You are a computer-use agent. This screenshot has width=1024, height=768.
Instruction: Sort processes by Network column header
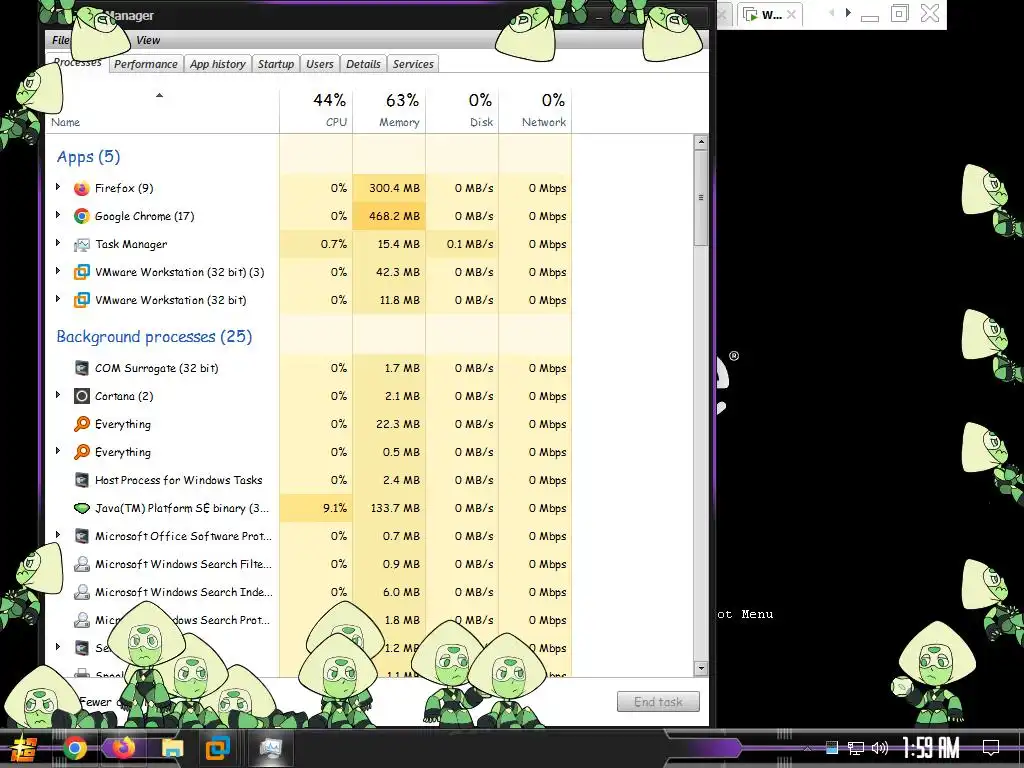click(x=536, y=110)
